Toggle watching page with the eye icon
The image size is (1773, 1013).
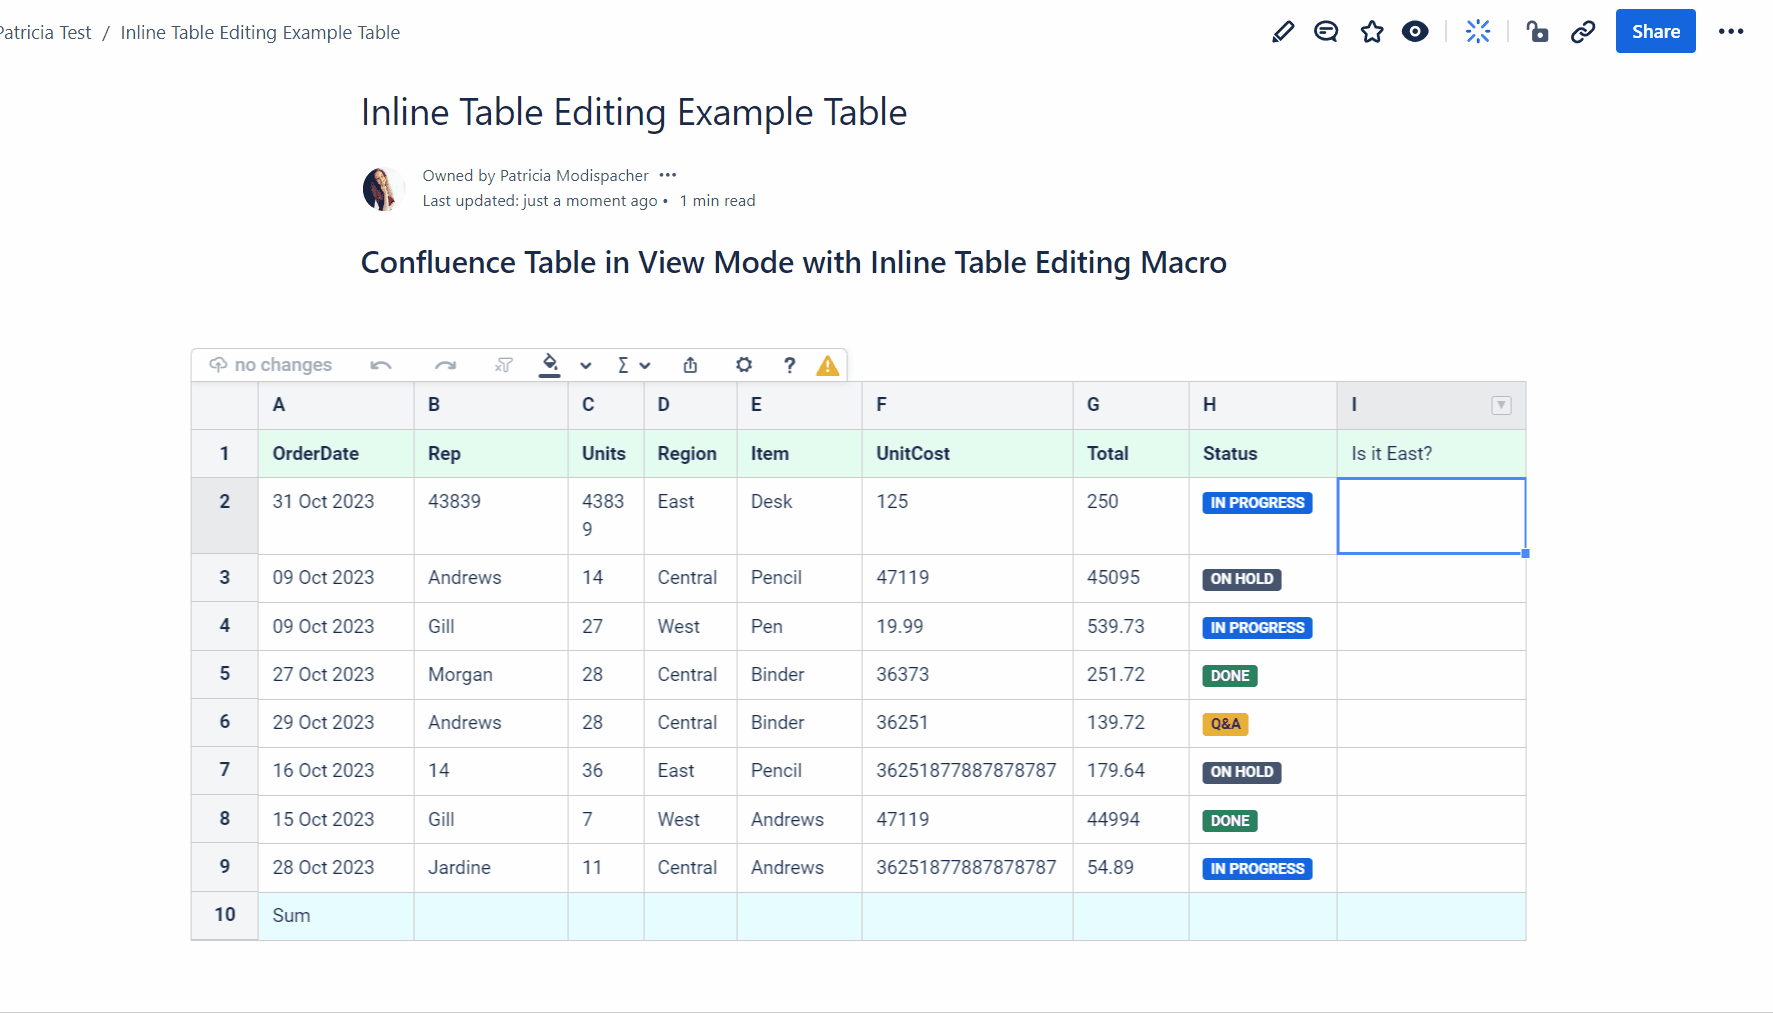[1415, 32]
